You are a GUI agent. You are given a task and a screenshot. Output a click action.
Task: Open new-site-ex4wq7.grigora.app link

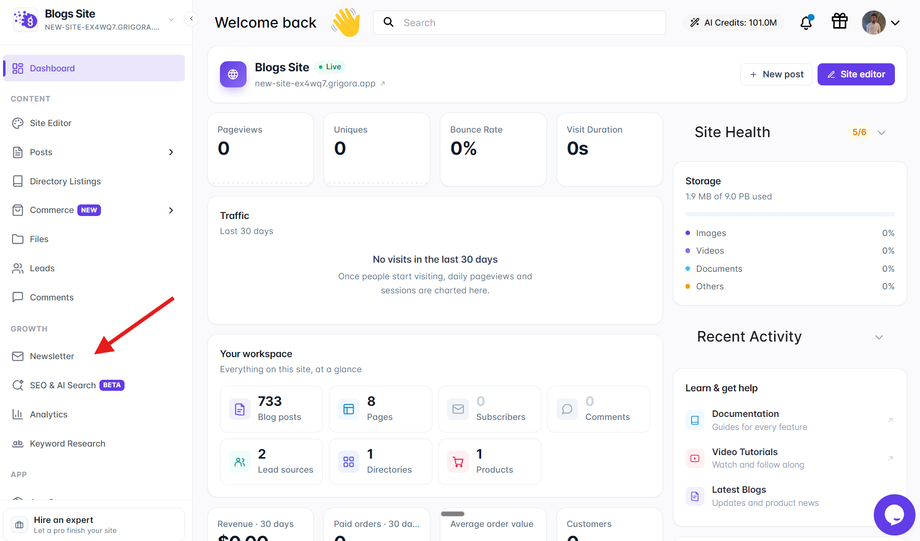[320, 83]
